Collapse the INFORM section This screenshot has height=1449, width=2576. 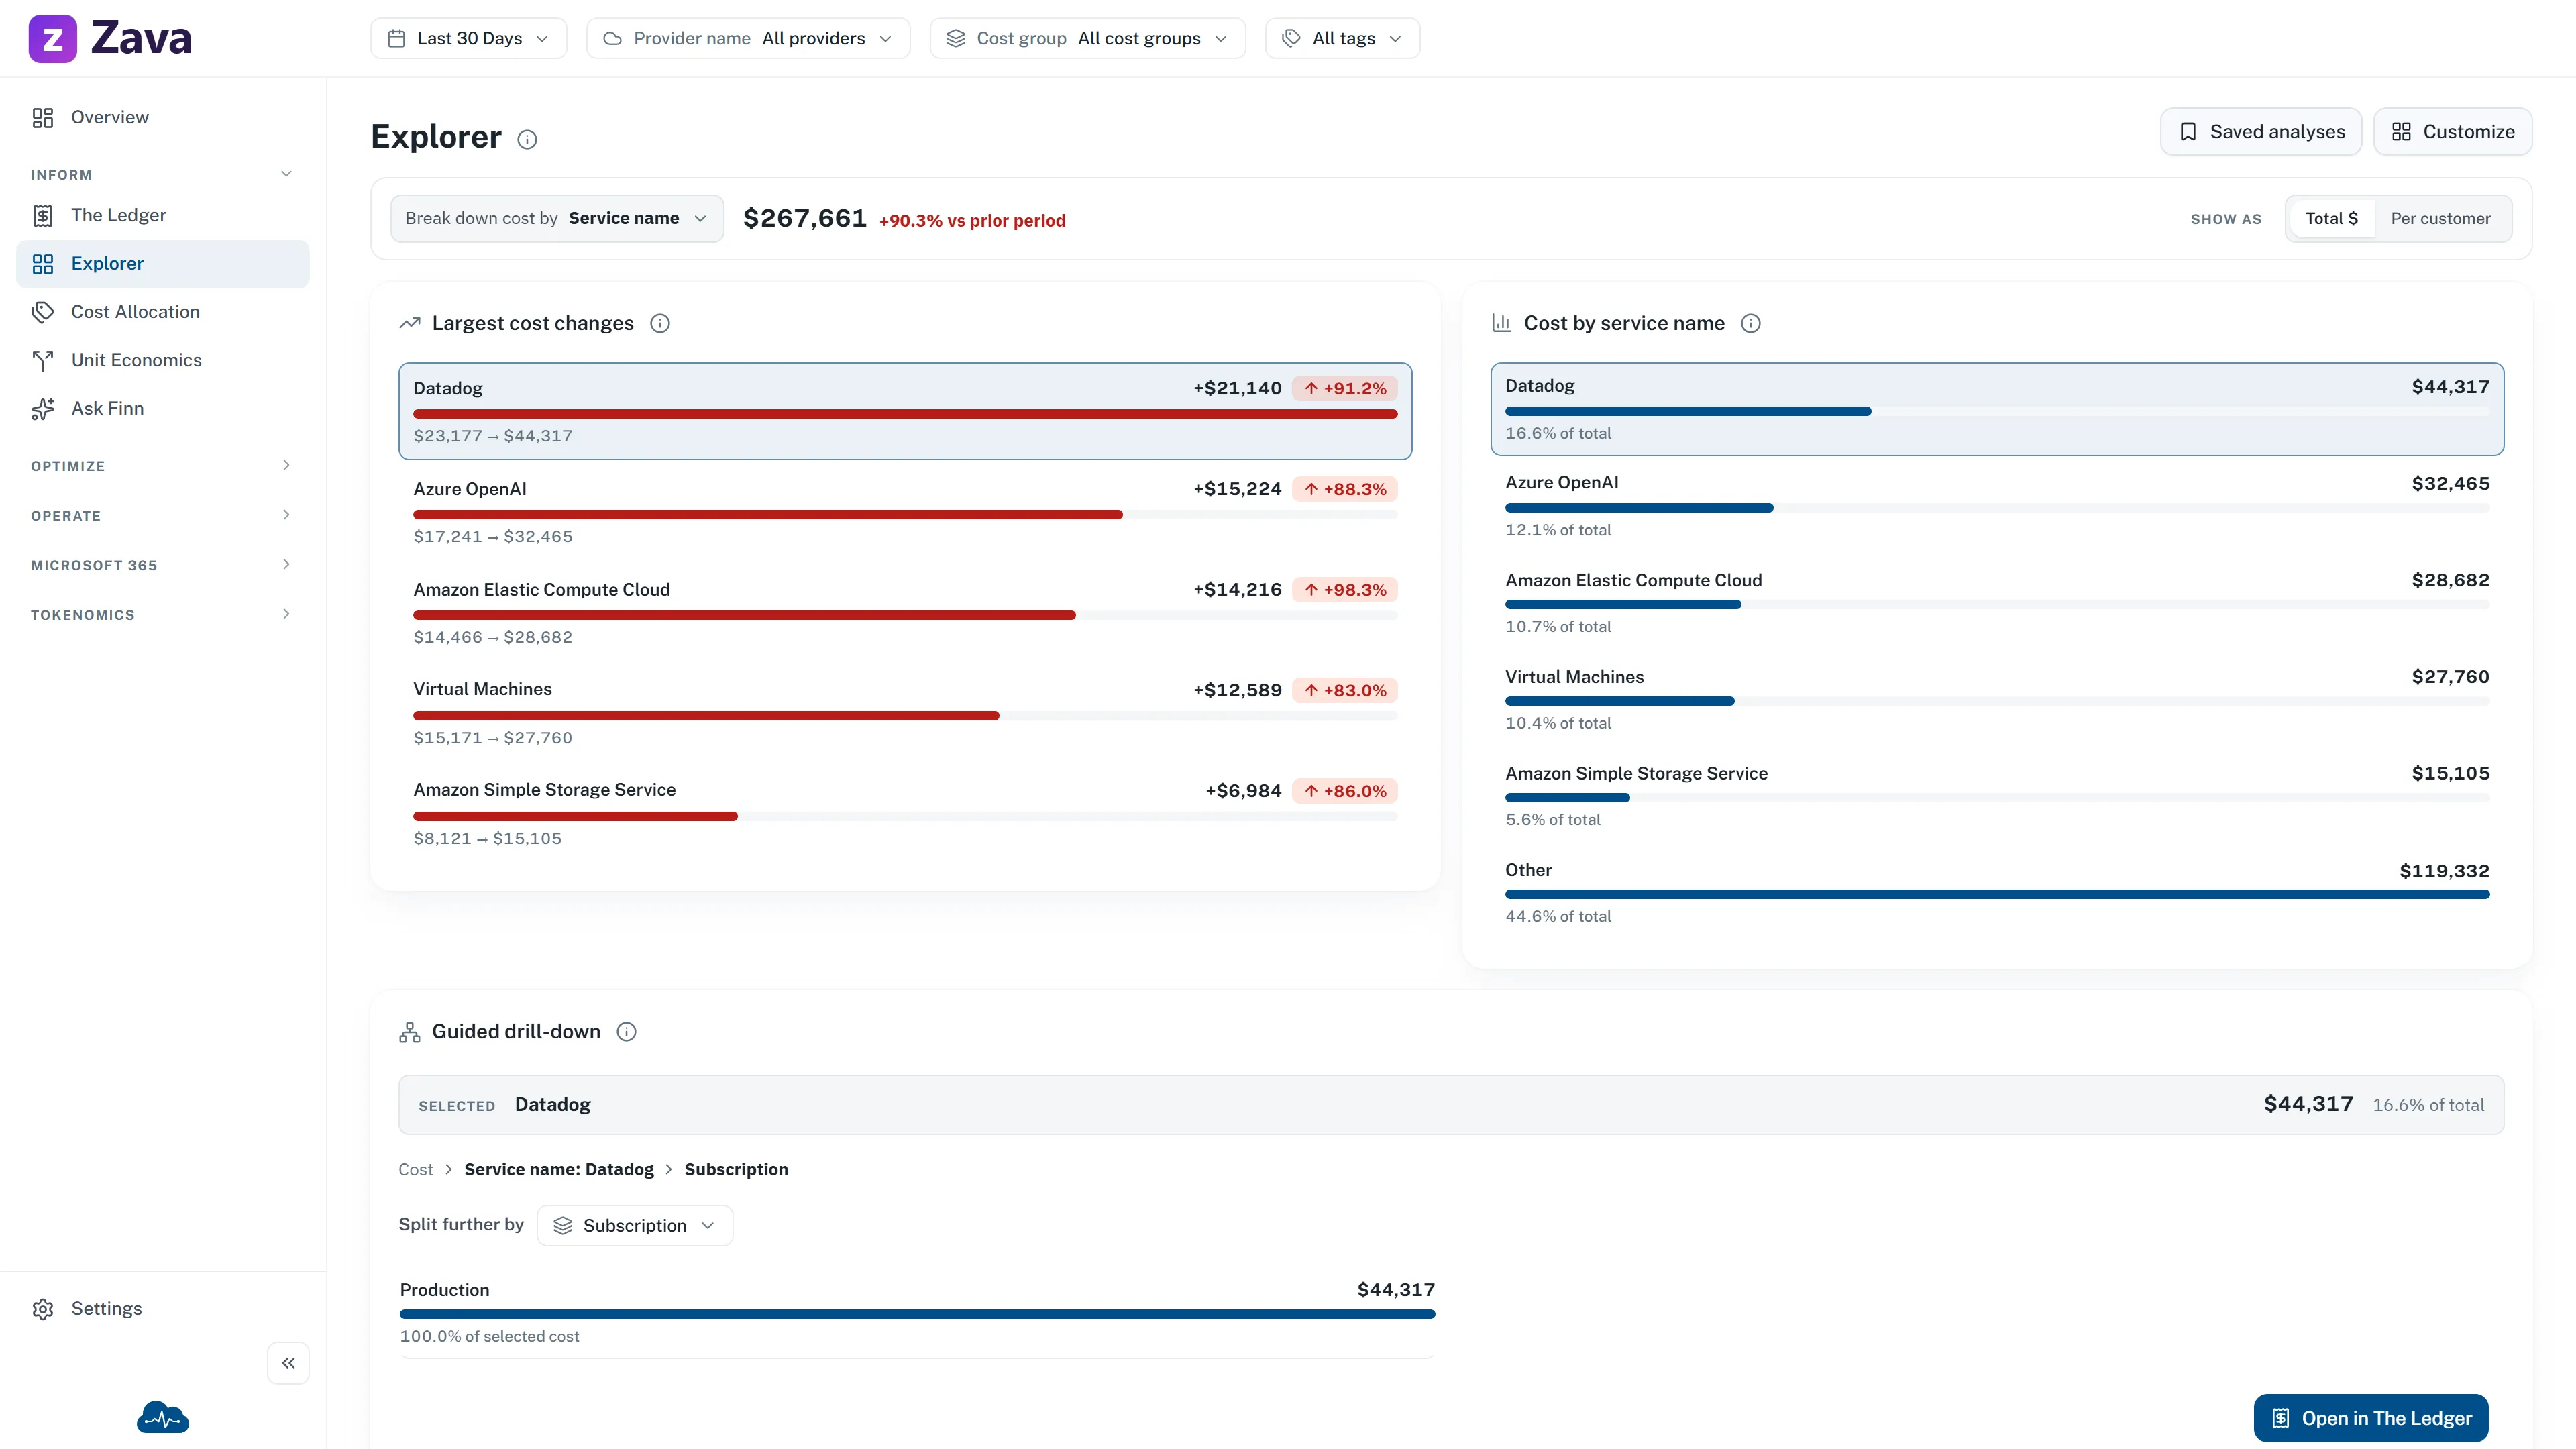click(x=163, y=175)
